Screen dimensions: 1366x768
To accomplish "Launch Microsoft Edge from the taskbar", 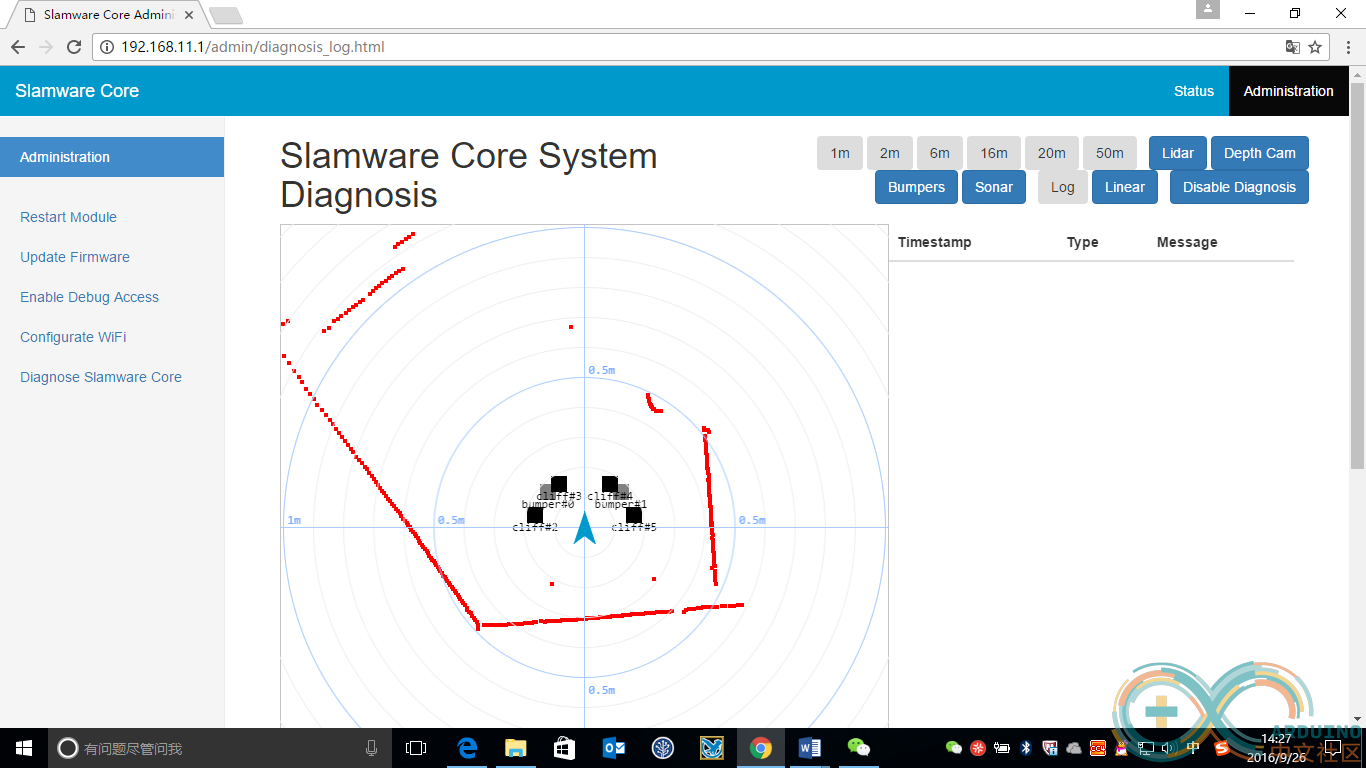I will coord(467,748).
